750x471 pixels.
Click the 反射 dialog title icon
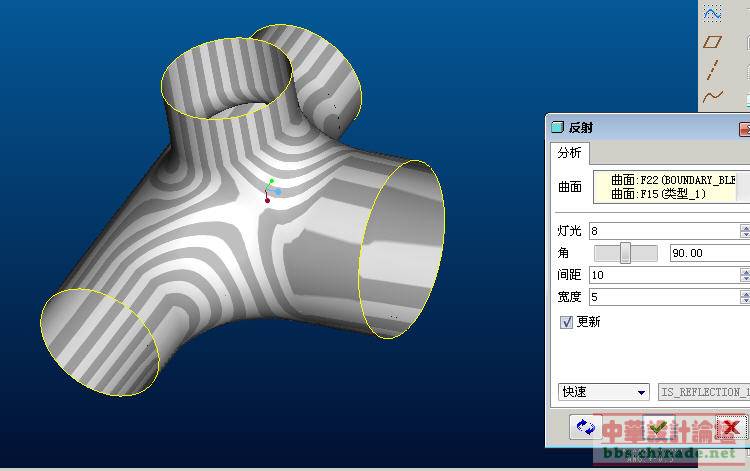coord(558,128)
